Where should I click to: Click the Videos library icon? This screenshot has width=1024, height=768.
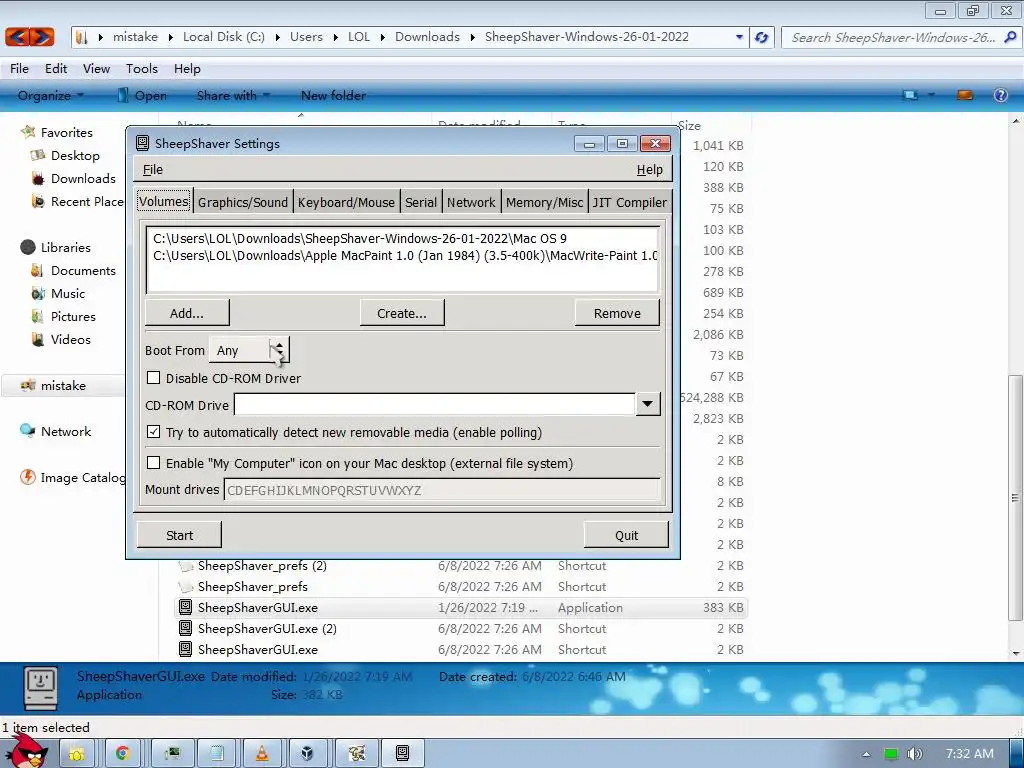pyautogui.click(x=37, y=339)
